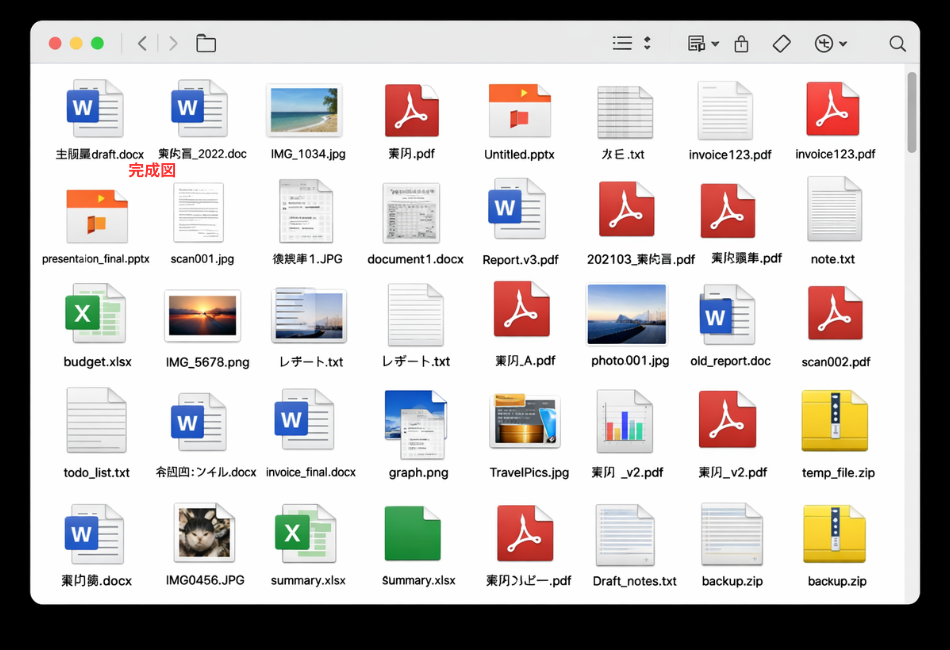The width and height of the screenshot is (950, 650).
Task: Open the IMG_1034.jpg beach photo
Action: pos(305,108)
